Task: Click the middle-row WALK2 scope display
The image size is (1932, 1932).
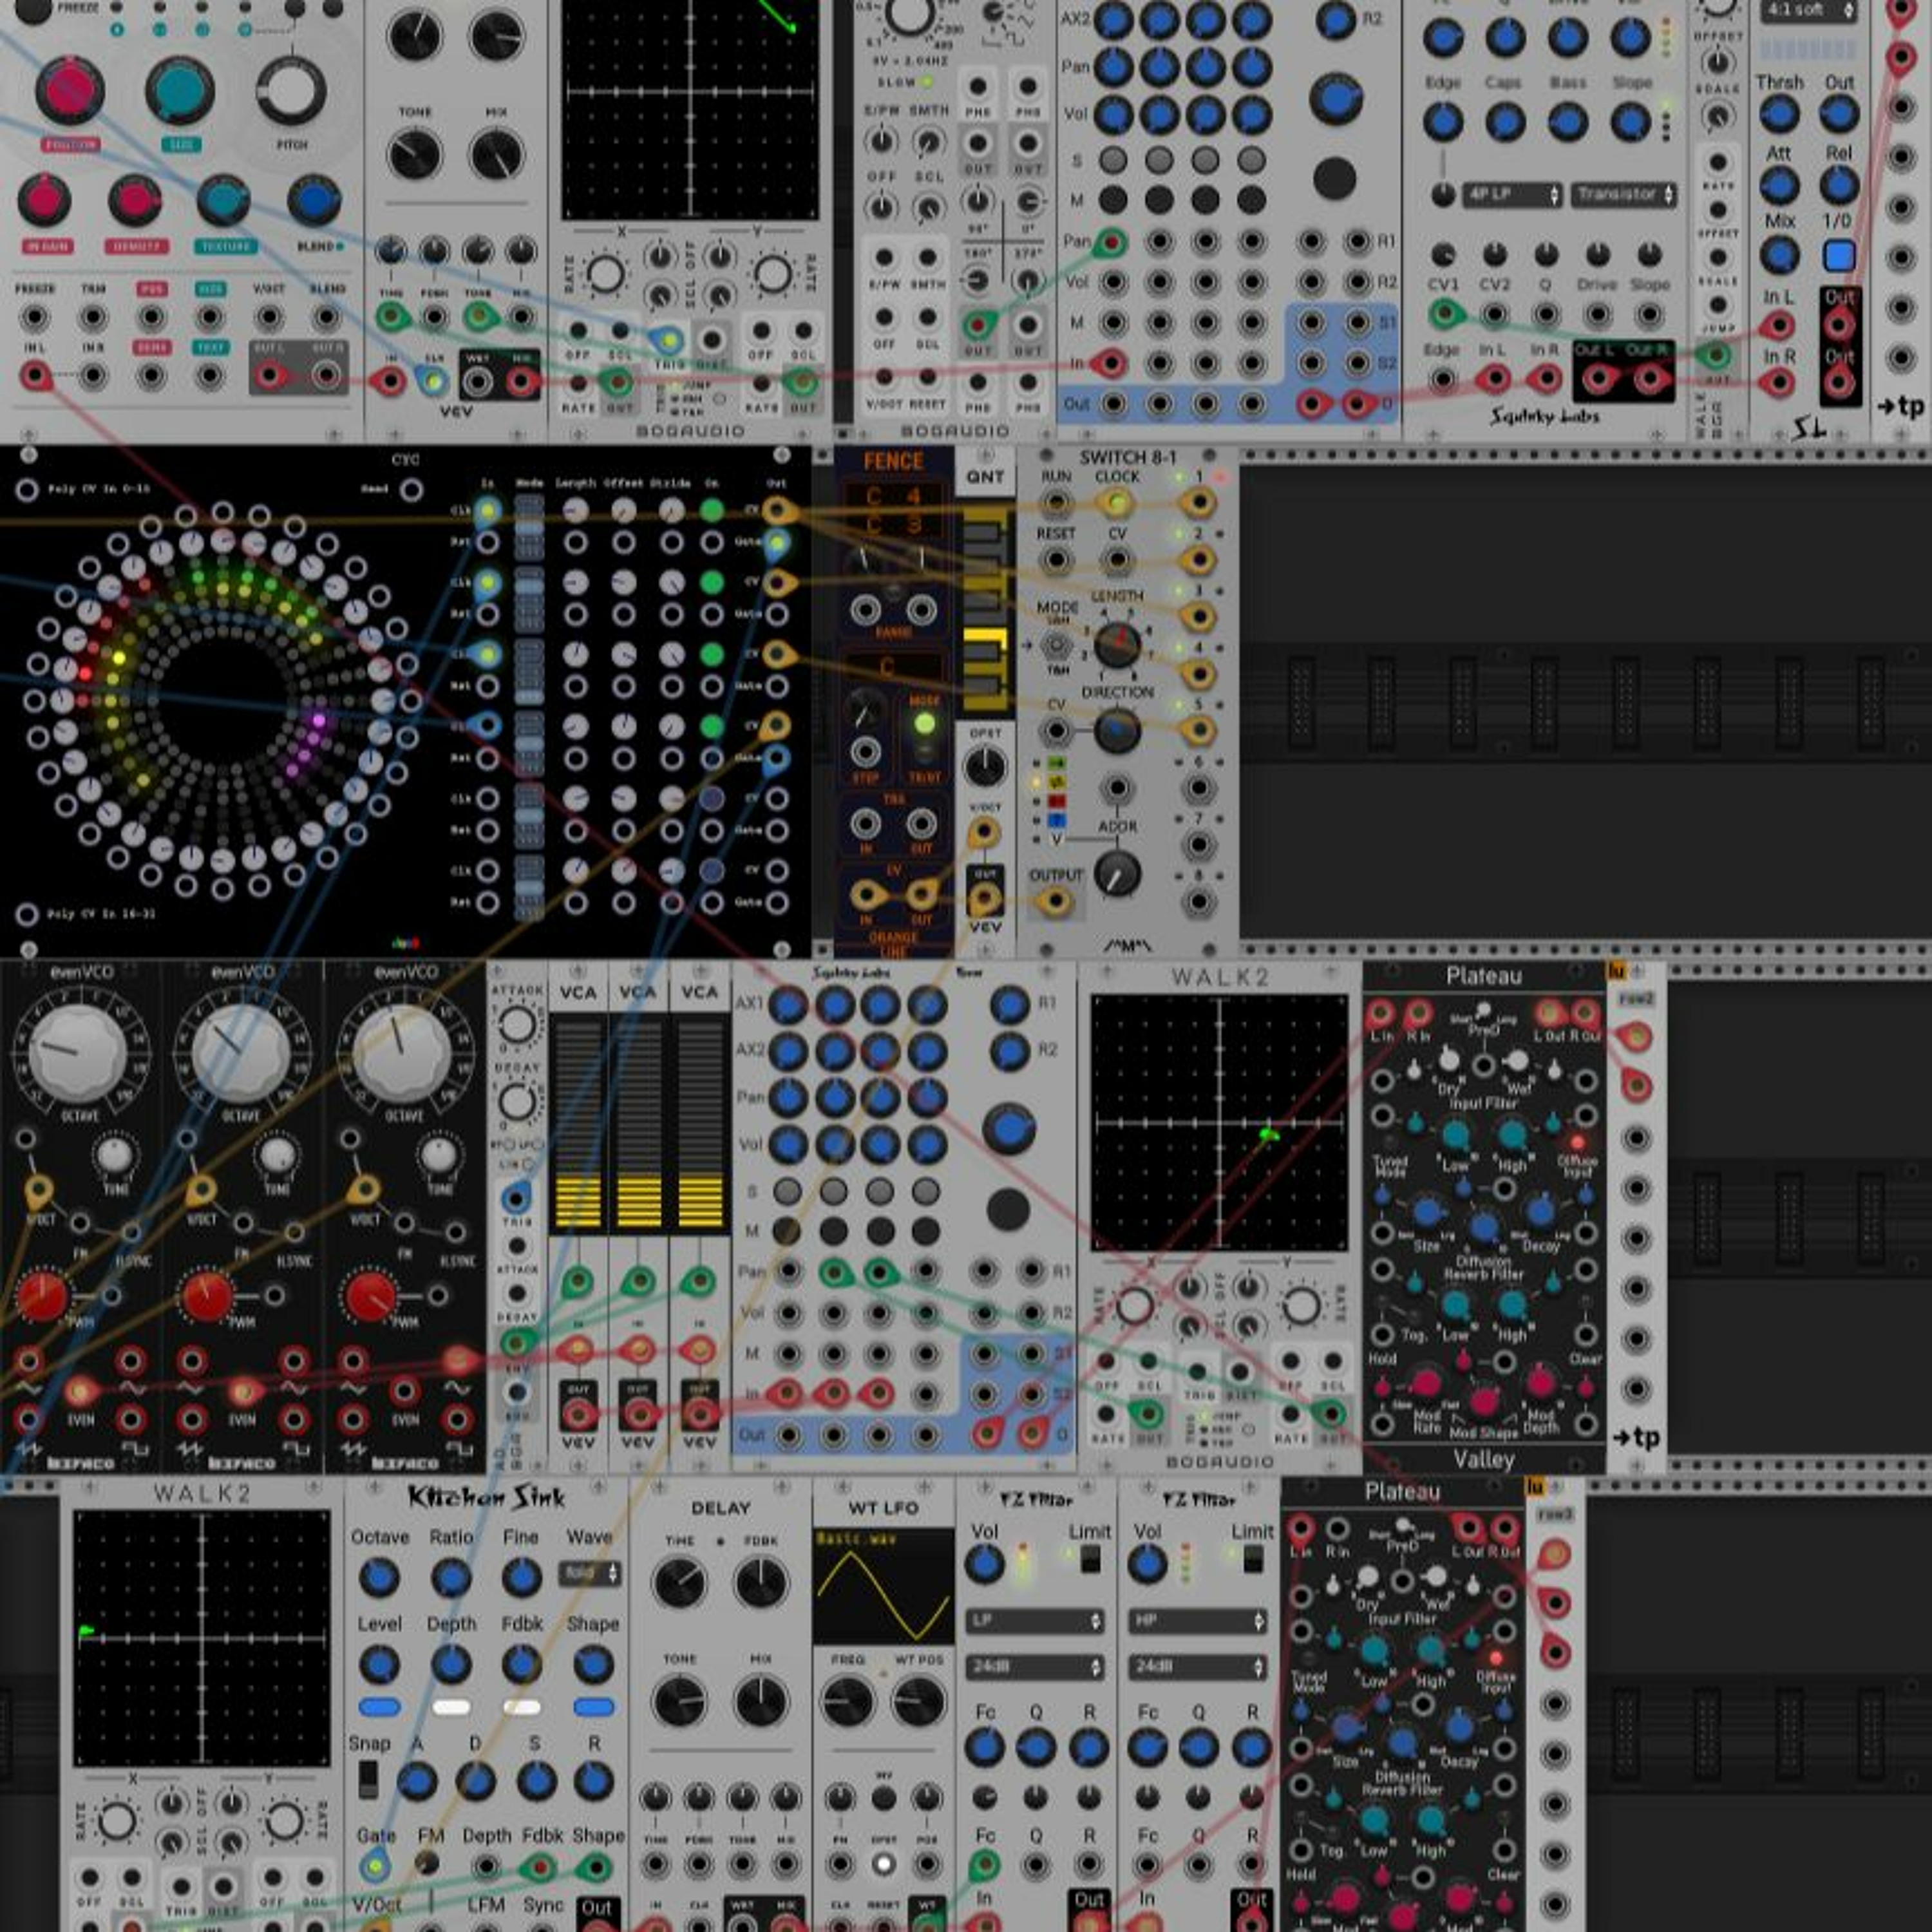Action: tap(1219, 1122)
